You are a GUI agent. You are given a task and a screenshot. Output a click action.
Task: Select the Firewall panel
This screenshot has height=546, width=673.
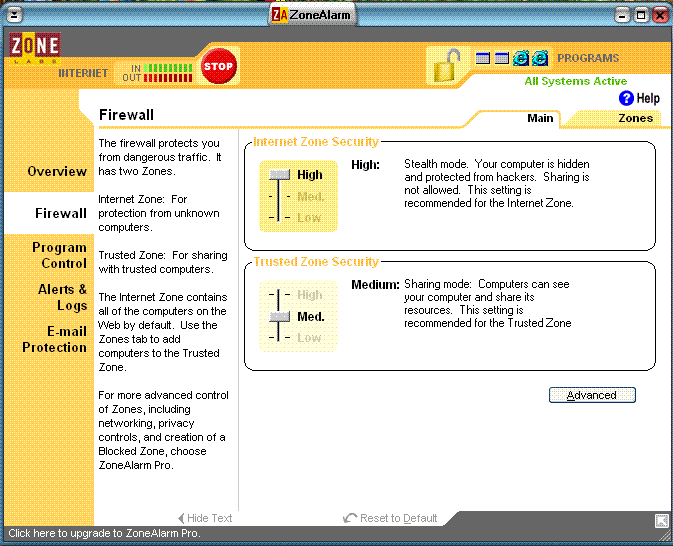click(61, 213)
